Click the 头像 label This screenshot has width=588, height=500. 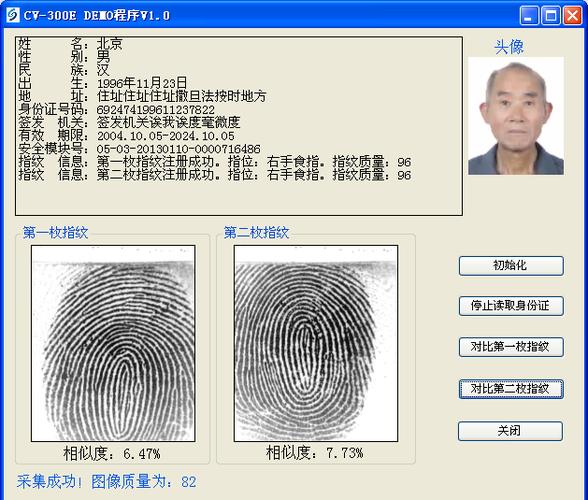coord(509,47)
